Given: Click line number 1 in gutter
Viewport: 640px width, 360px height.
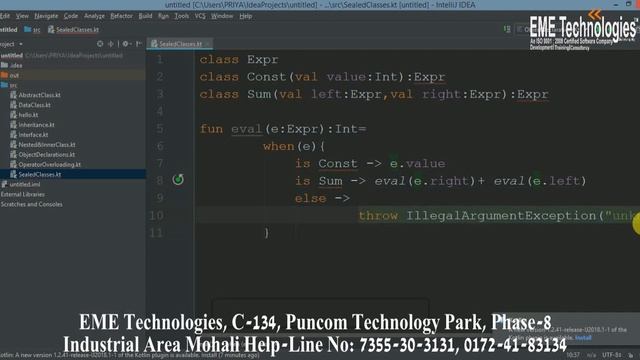Looking at the screenshot, I should tap(160, 60).
